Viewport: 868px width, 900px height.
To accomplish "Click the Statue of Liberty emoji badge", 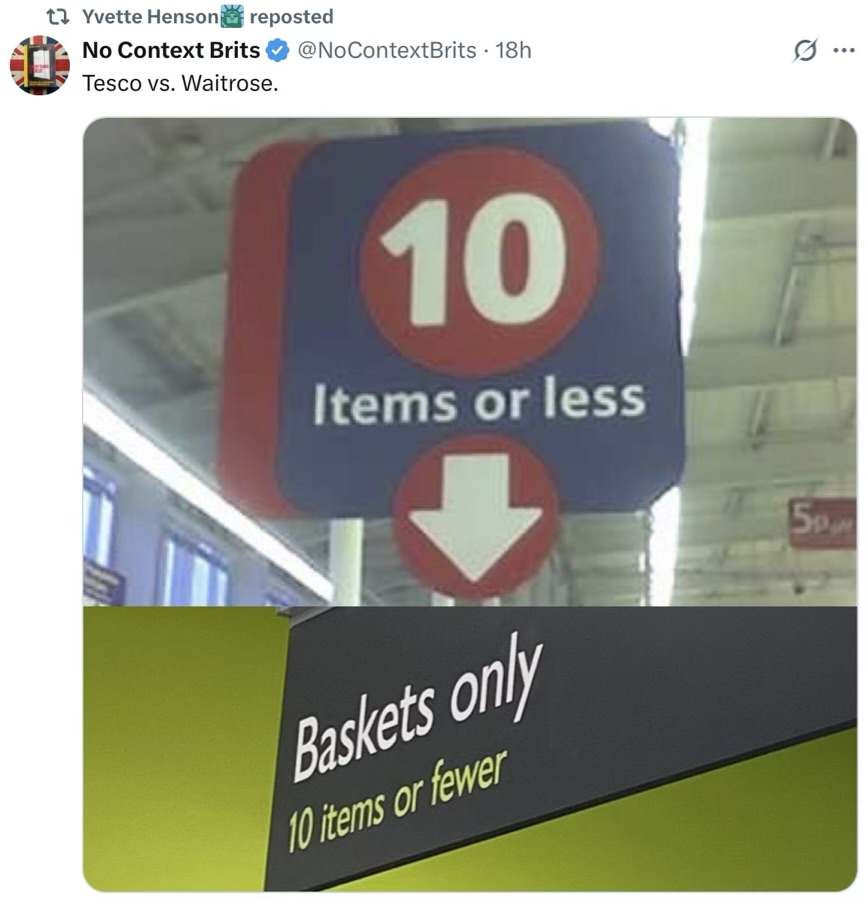I will click(232, 16).
